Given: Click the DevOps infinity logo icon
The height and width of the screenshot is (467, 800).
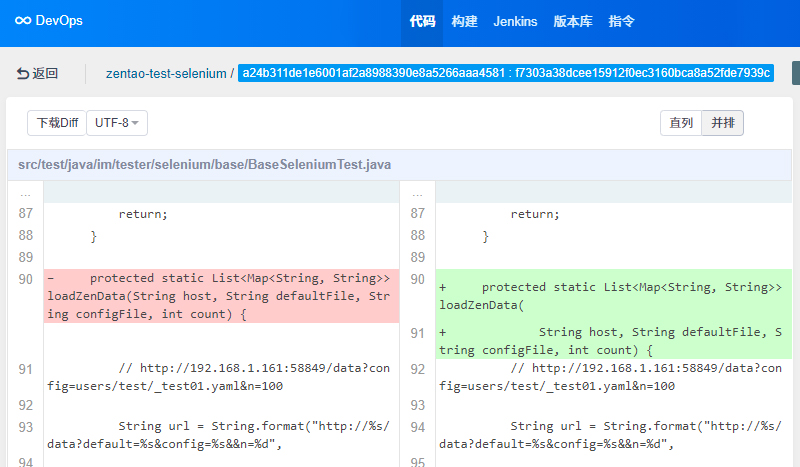Looking at the screenshot, I should click(x=22, y=22).
